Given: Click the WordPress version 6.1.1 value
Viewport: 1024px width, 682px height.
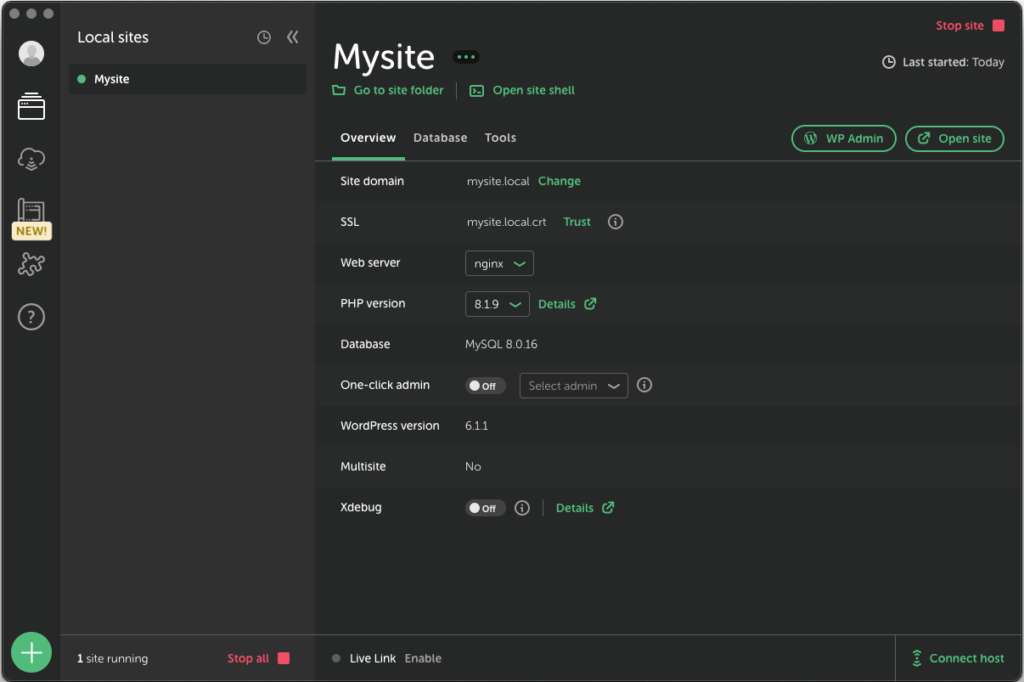Looking at the screenshot, I should pyautogui.click(x=476, y=426).
